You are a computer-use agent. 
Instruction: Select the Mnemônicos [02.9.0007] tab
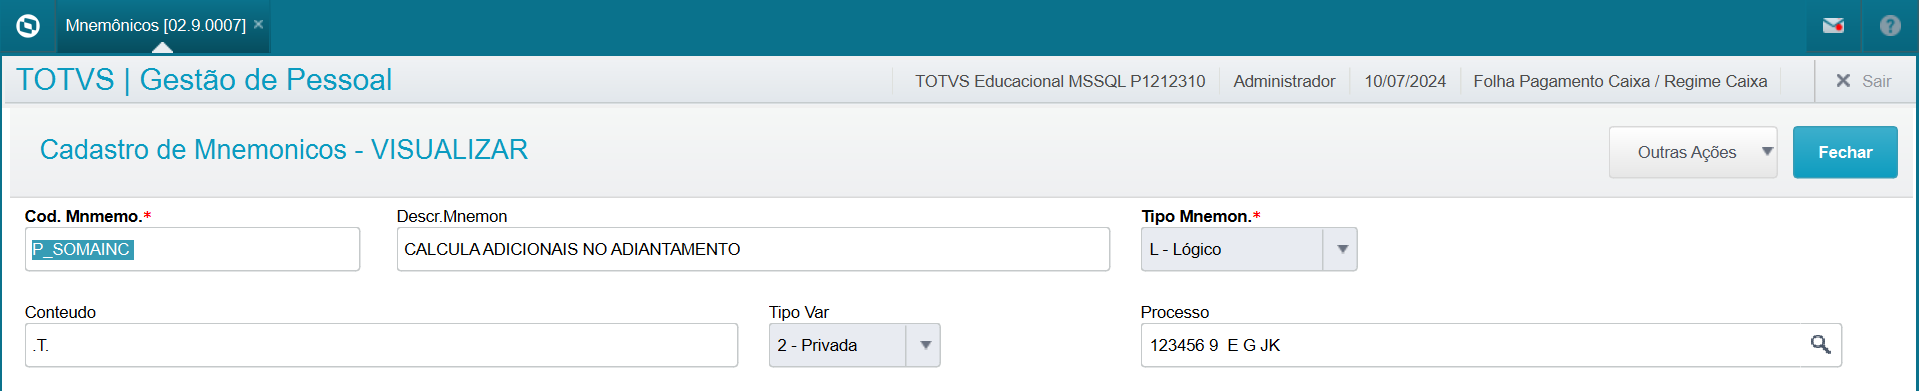pos(156,25)
